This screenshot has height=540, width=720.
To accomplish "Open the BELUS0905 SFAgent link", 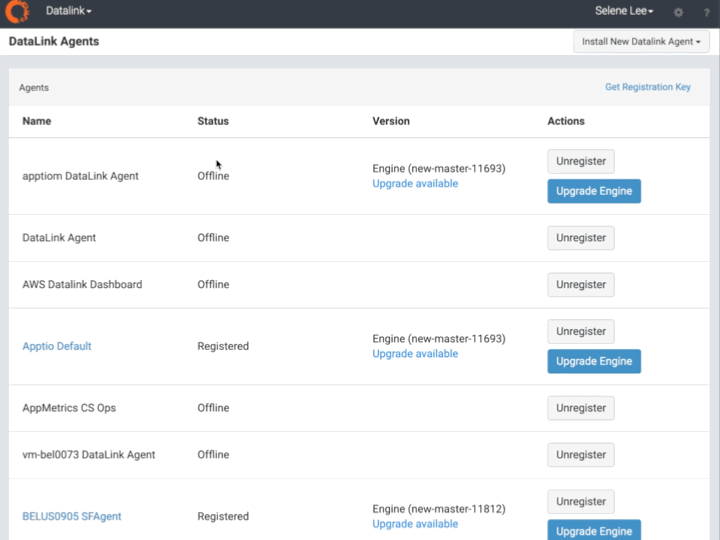I will tap(72, 517).
